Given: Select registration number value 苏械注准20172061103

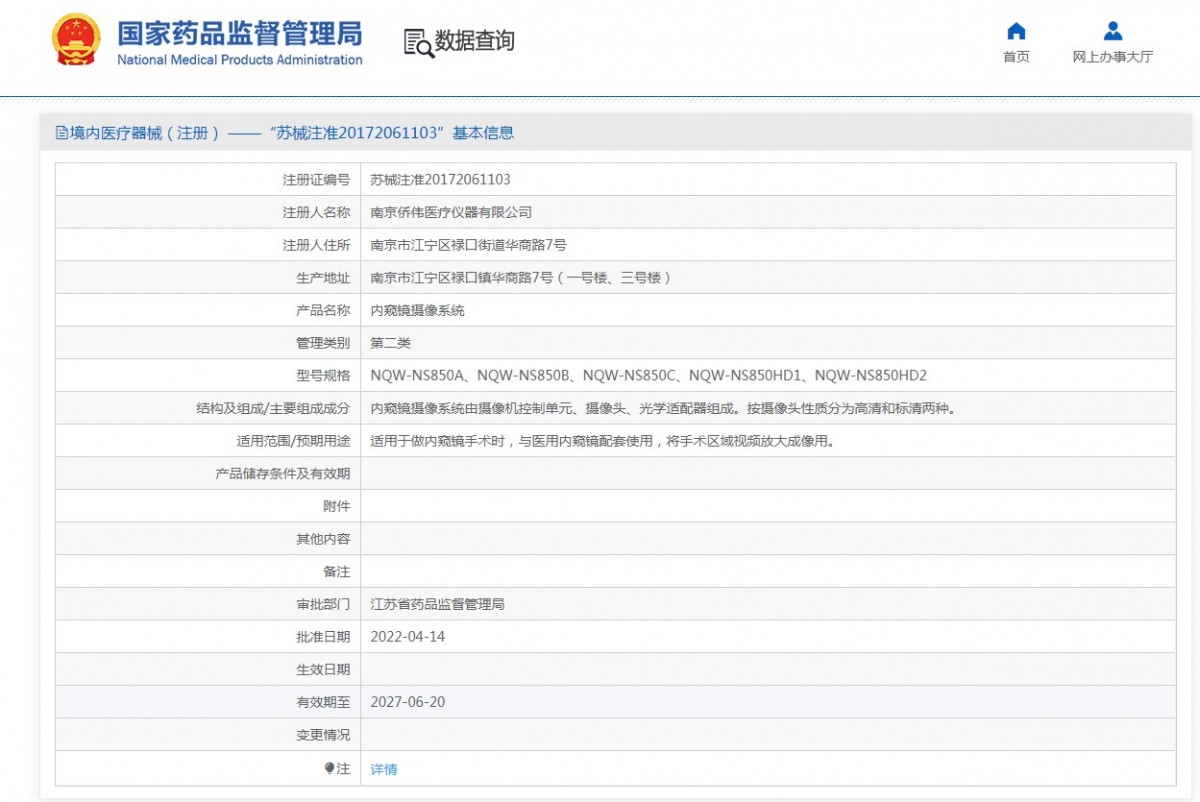Looking at the screenshot, I should 440,180.
